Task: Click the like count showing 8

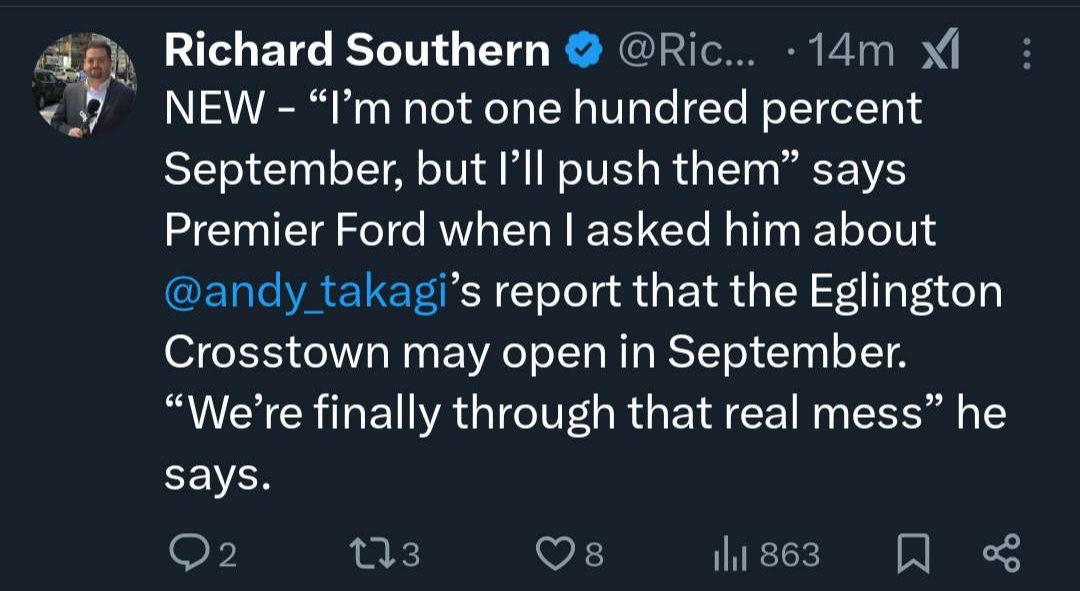Action: point(594,555)
